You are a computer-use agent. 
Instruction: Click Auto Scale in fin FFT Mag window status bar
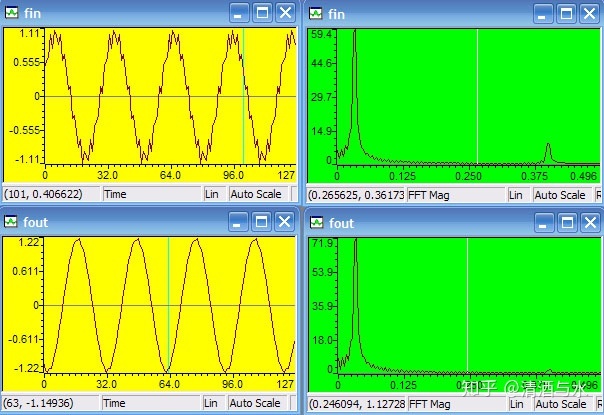pos(563,195)
